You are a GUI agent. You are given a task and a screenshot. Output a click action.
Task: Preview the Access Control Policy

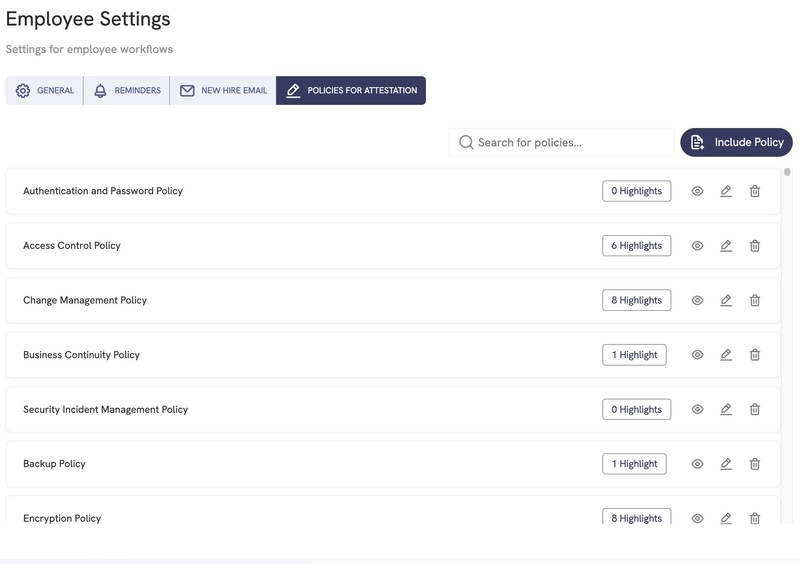click(697, 246)
